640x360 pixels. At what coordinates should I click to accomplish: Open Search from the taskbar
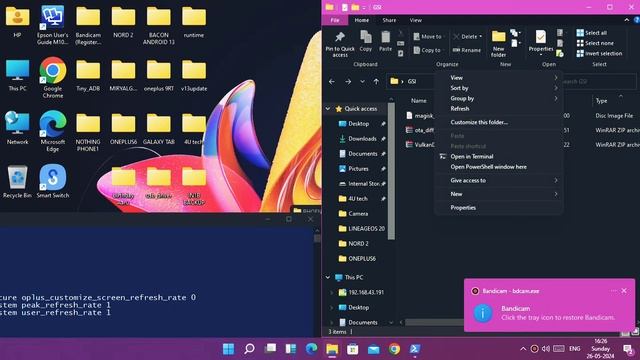click(x=249, y=349)
